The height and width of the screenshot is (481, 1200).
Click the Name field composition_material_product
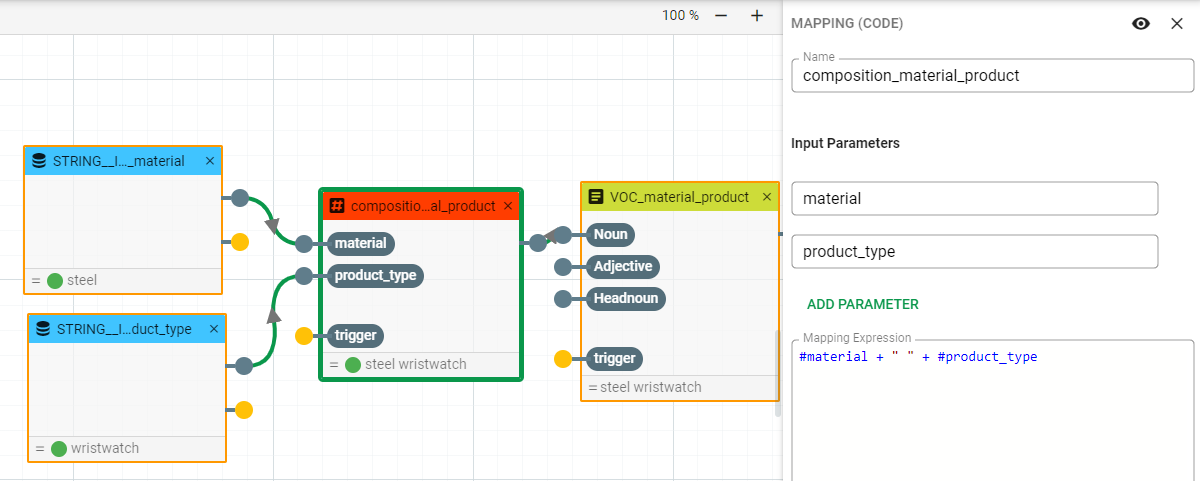coord(993,75)
